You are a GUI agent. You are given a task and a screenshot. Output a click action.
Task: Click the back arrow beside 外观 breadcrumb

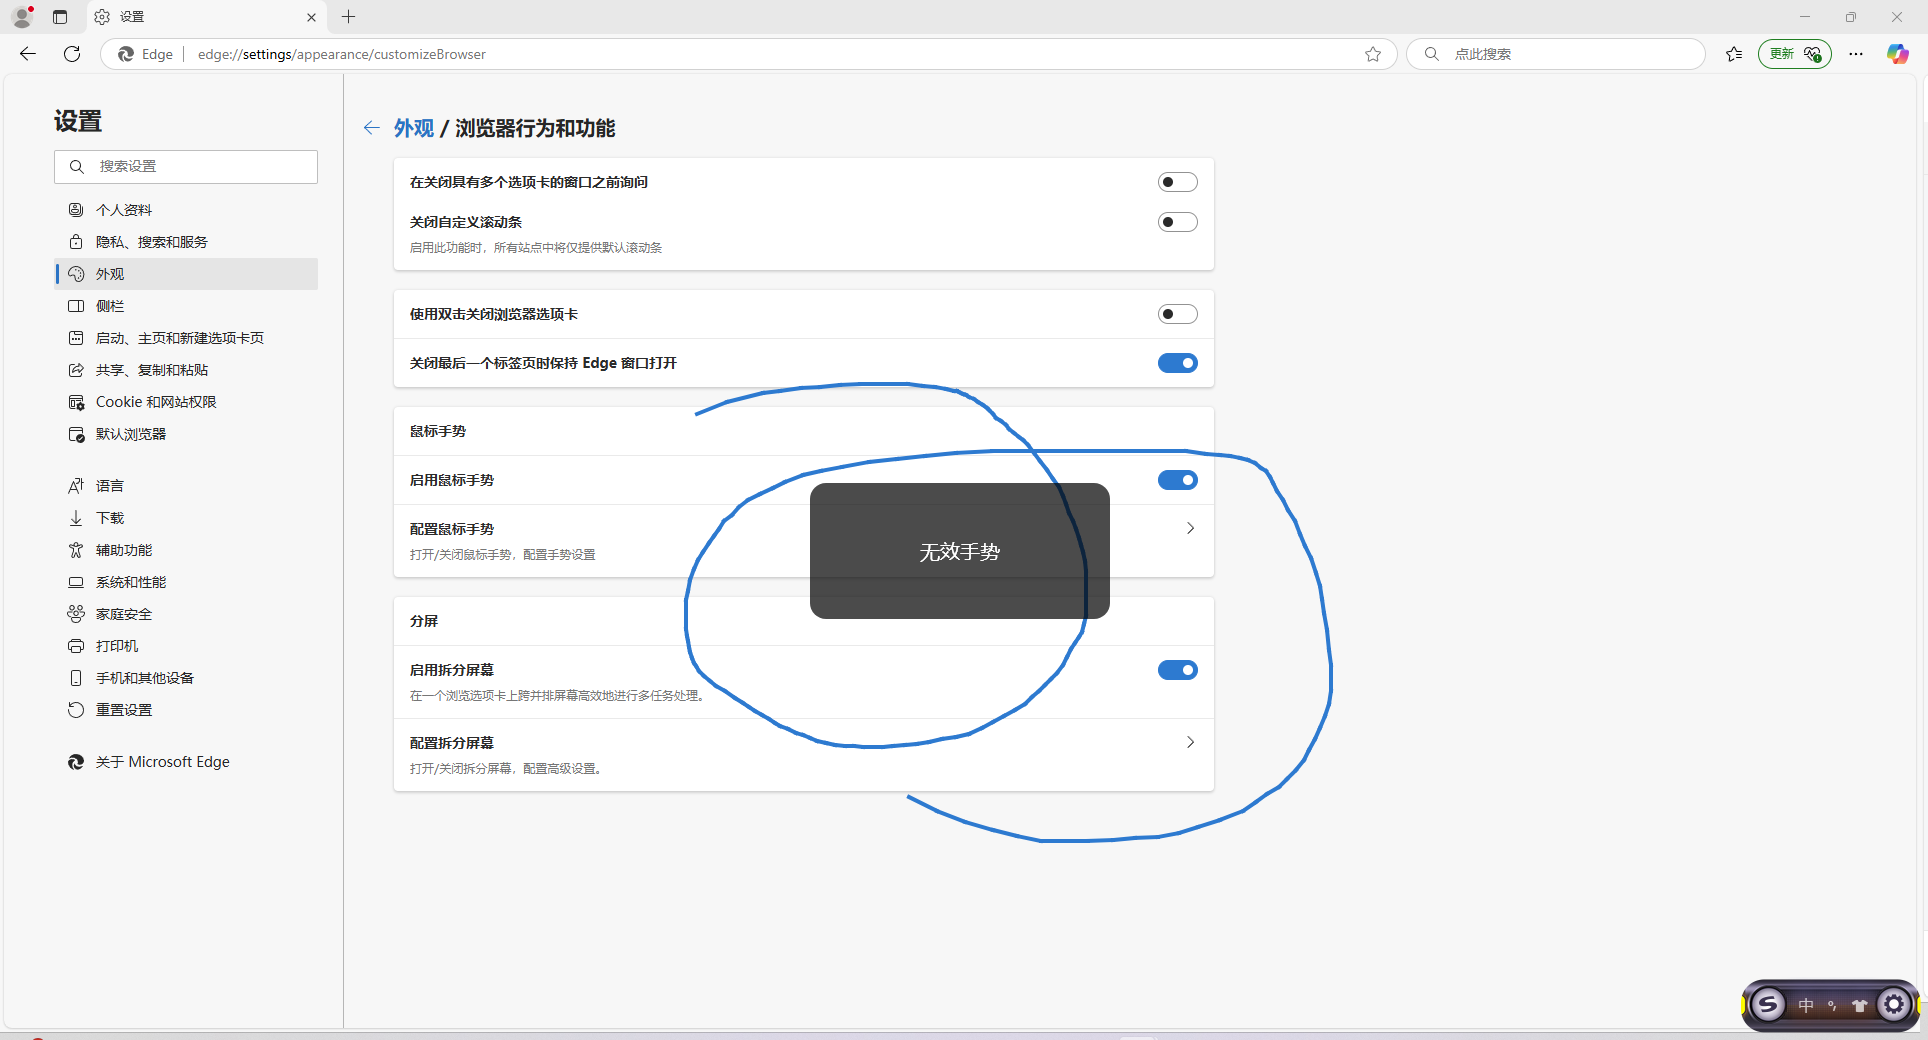372,128
